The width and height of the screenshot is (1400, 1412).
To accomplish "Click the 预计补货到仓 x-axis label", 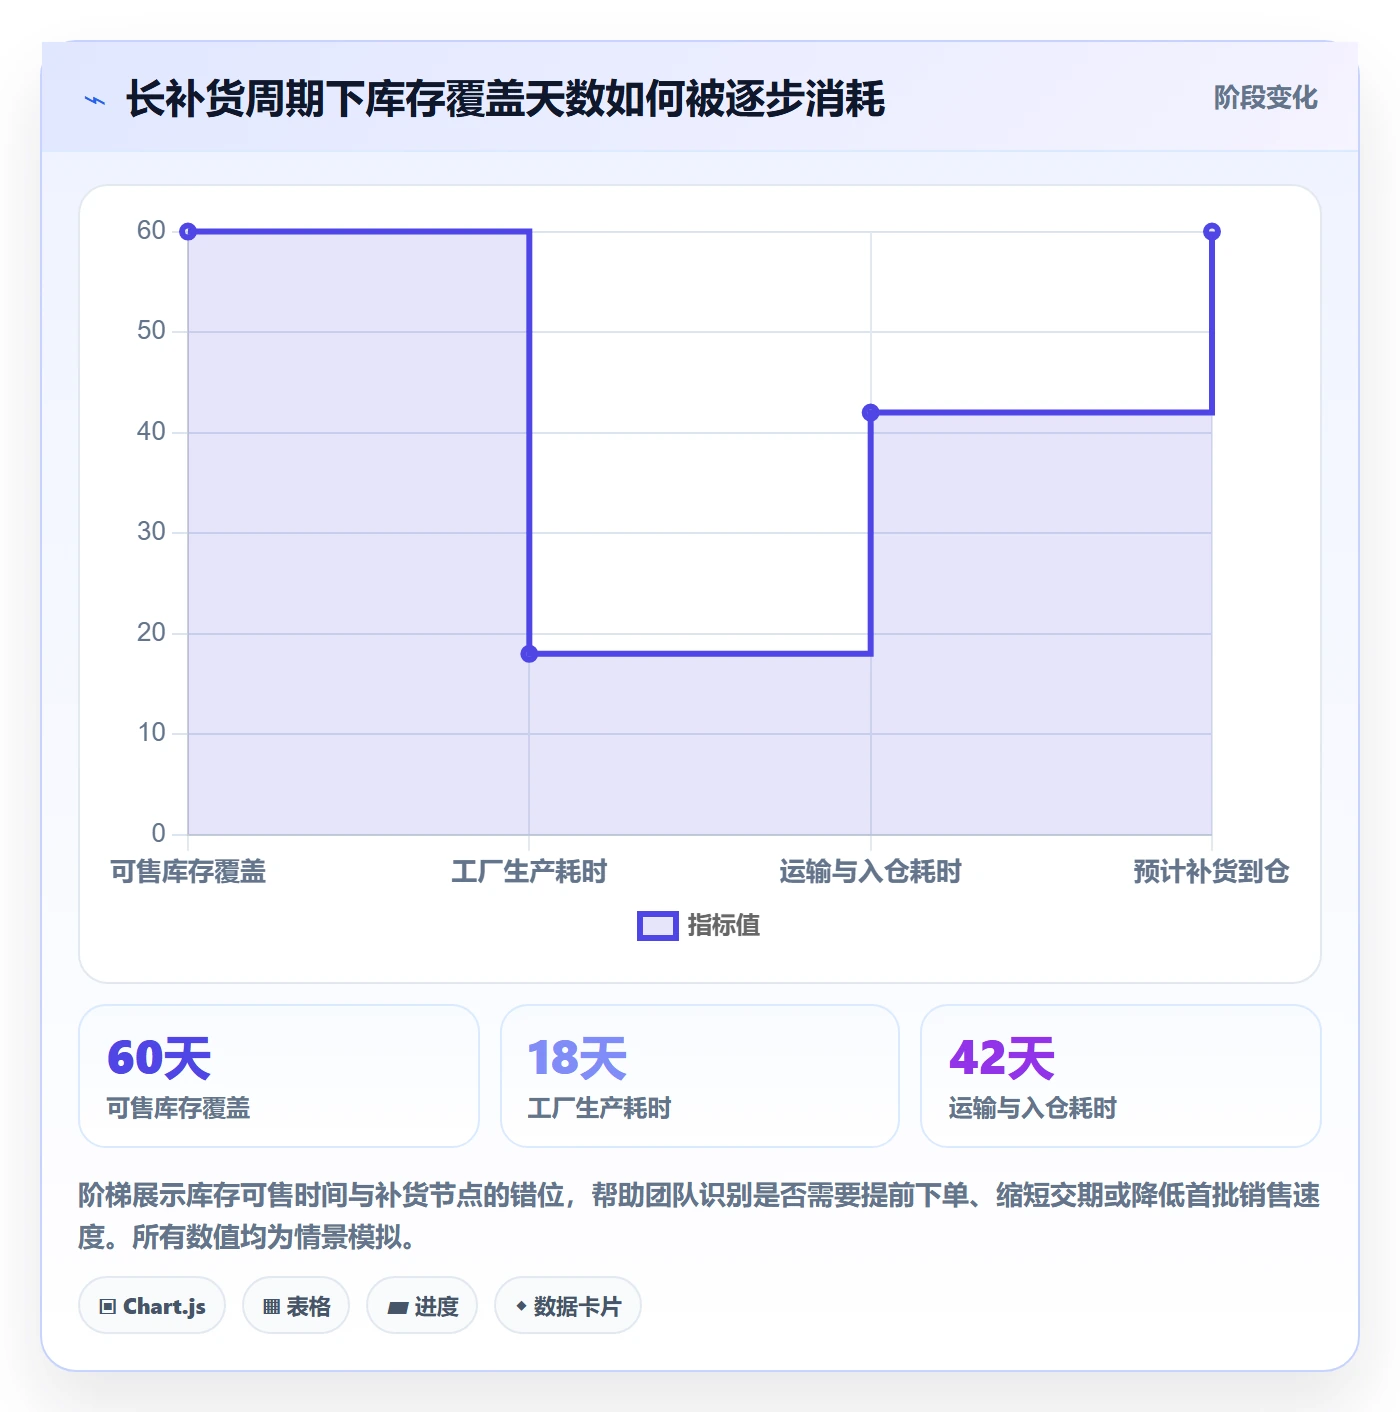I will pos(1212,872).
